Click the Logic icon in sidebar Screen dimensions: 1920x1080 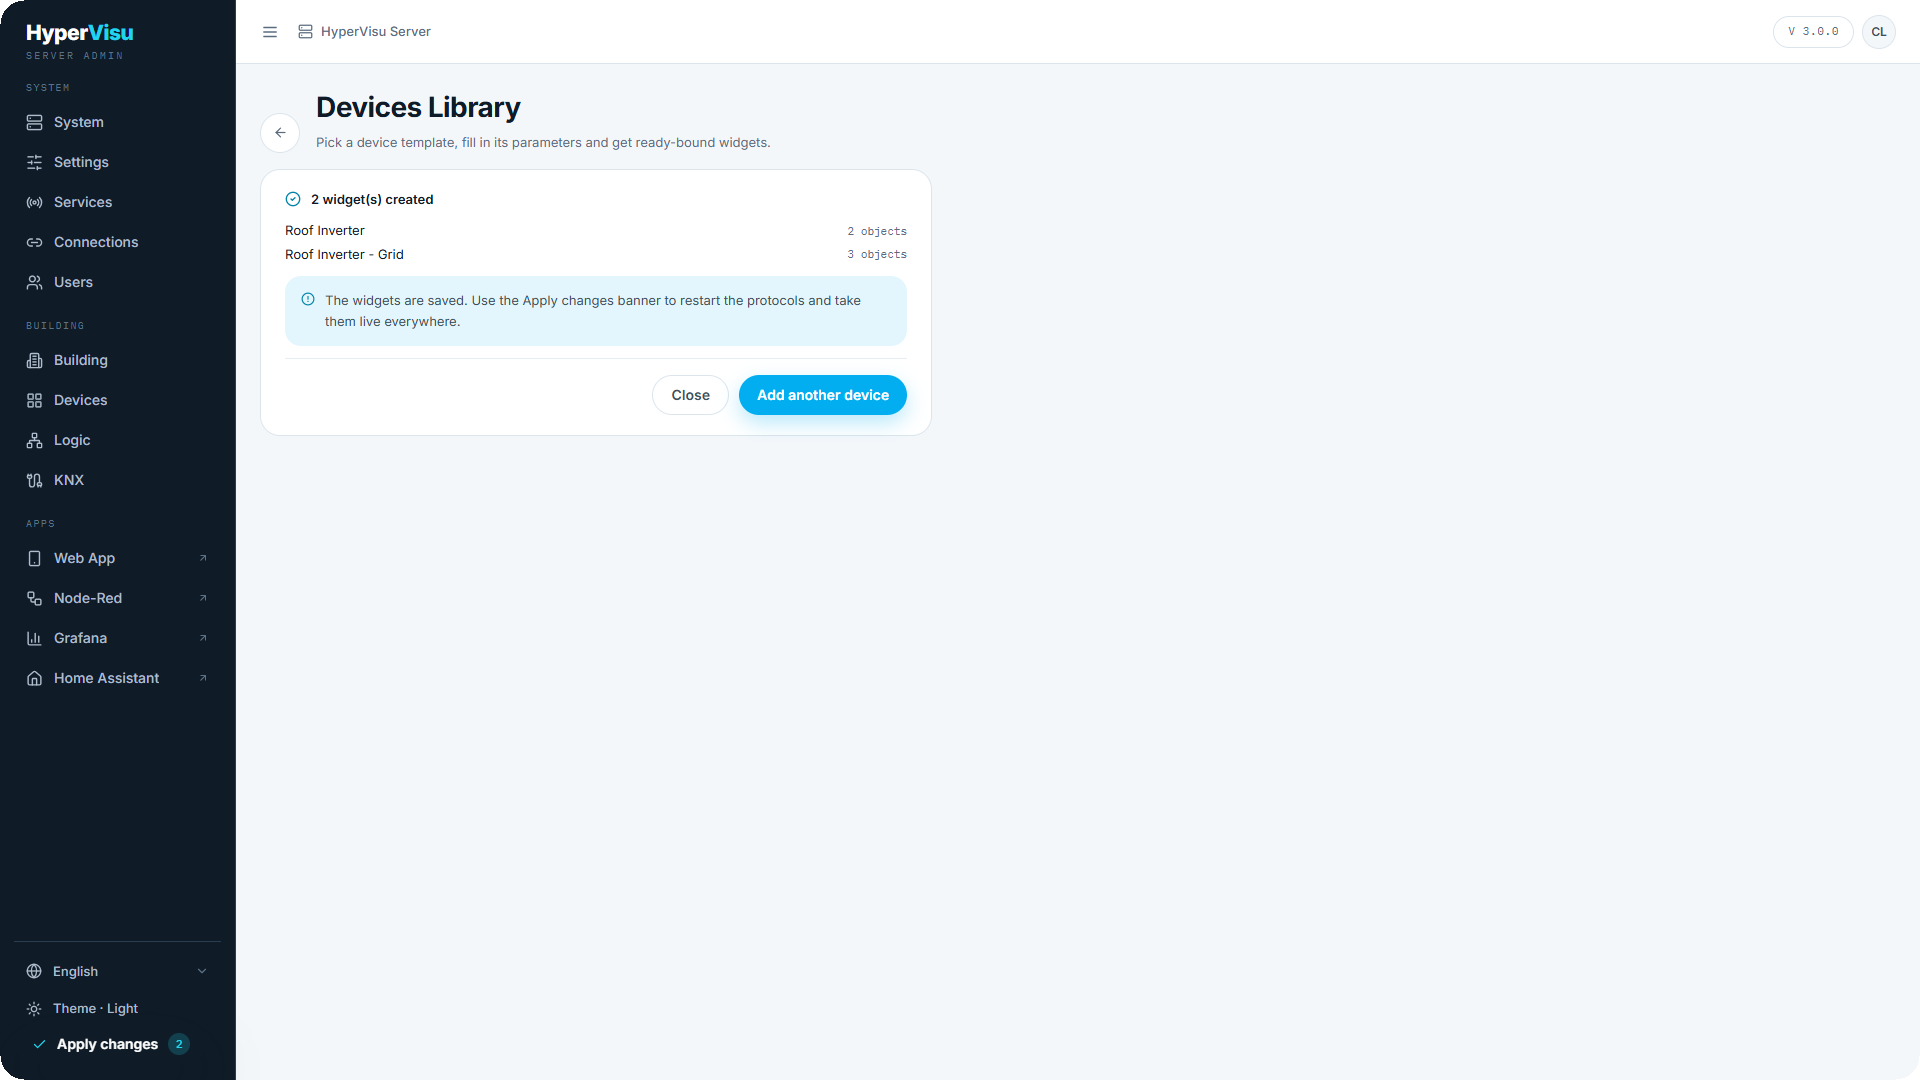point(34,440)
